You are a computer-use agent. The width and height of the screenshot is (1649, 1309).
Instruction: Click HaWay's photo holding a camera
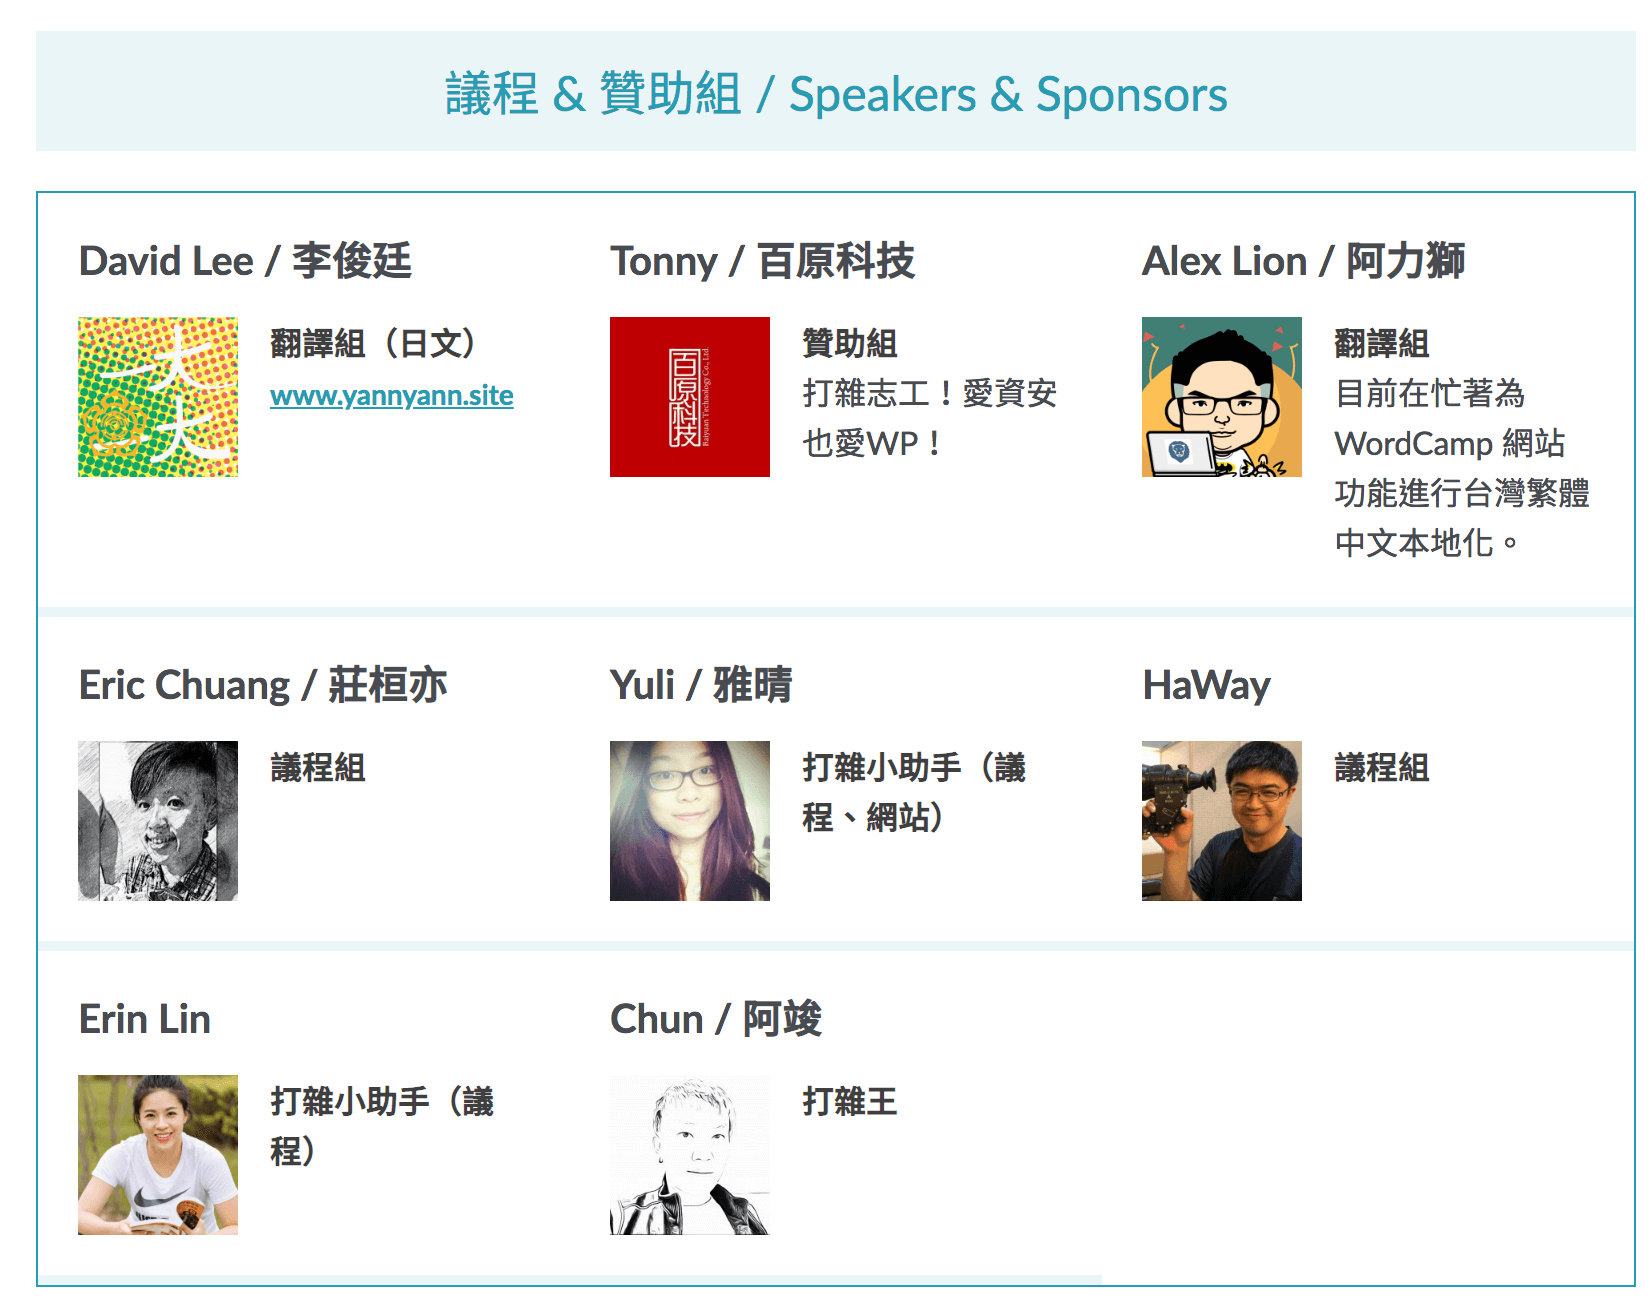pyautogui.click(x=1222, y=821)
